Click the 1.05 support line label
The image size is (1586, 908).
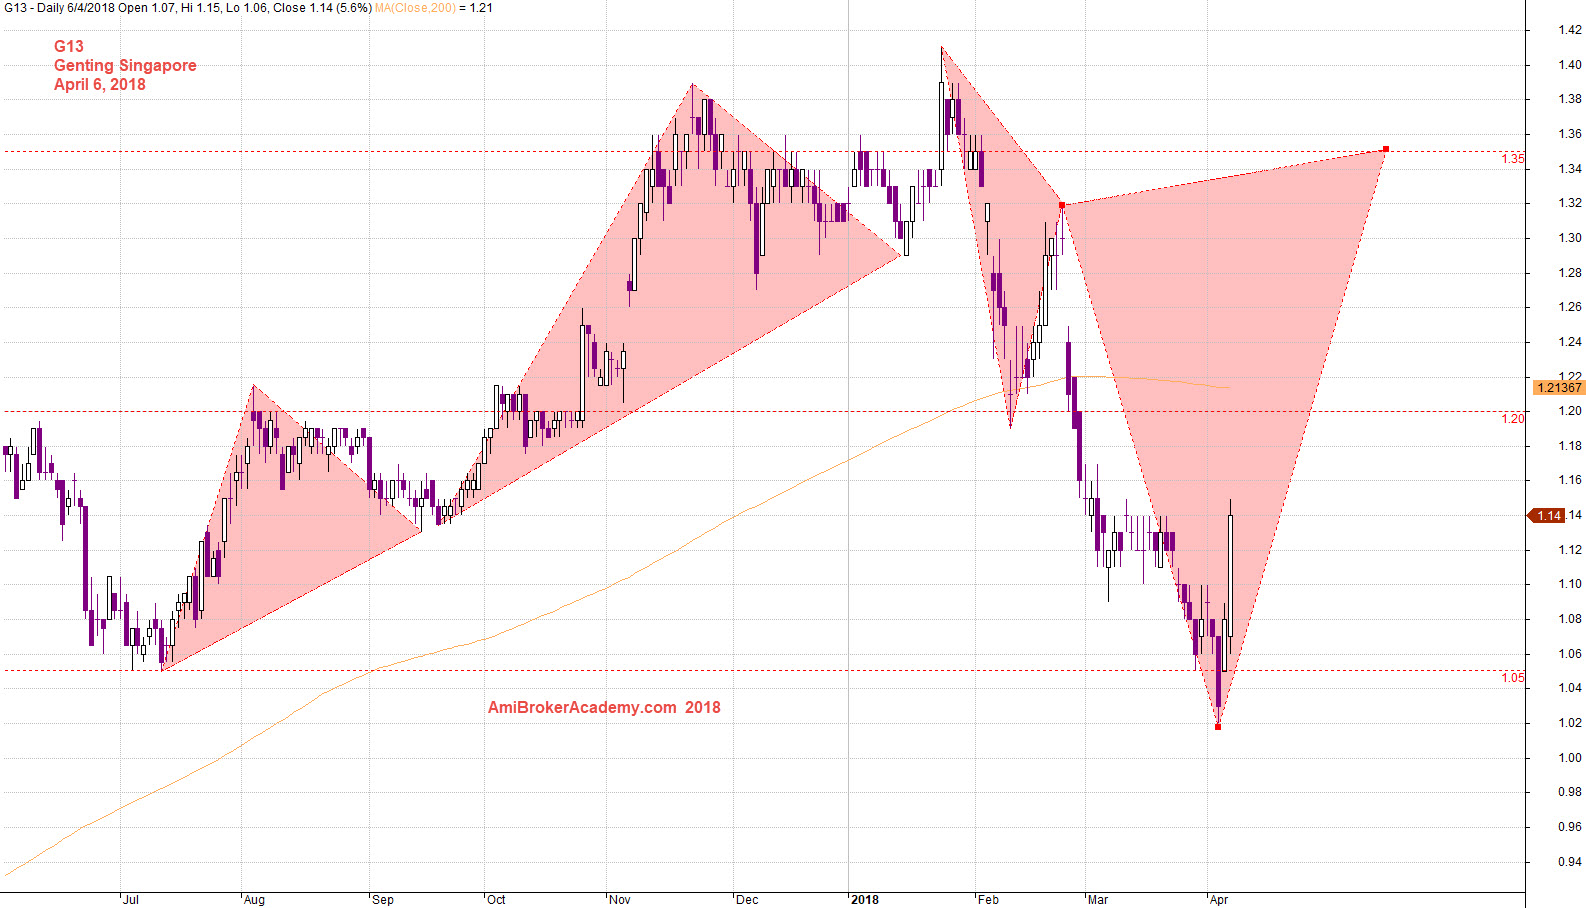click(x=1513, y=678)
